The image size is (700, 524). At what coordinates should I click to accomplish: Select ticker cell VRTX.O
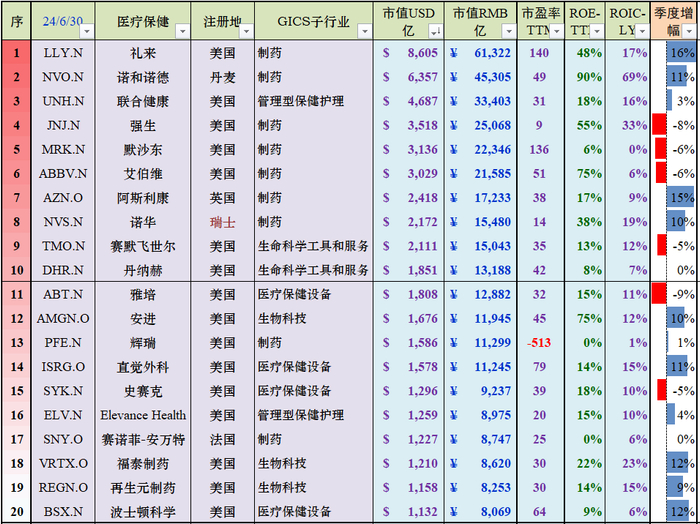63,463
